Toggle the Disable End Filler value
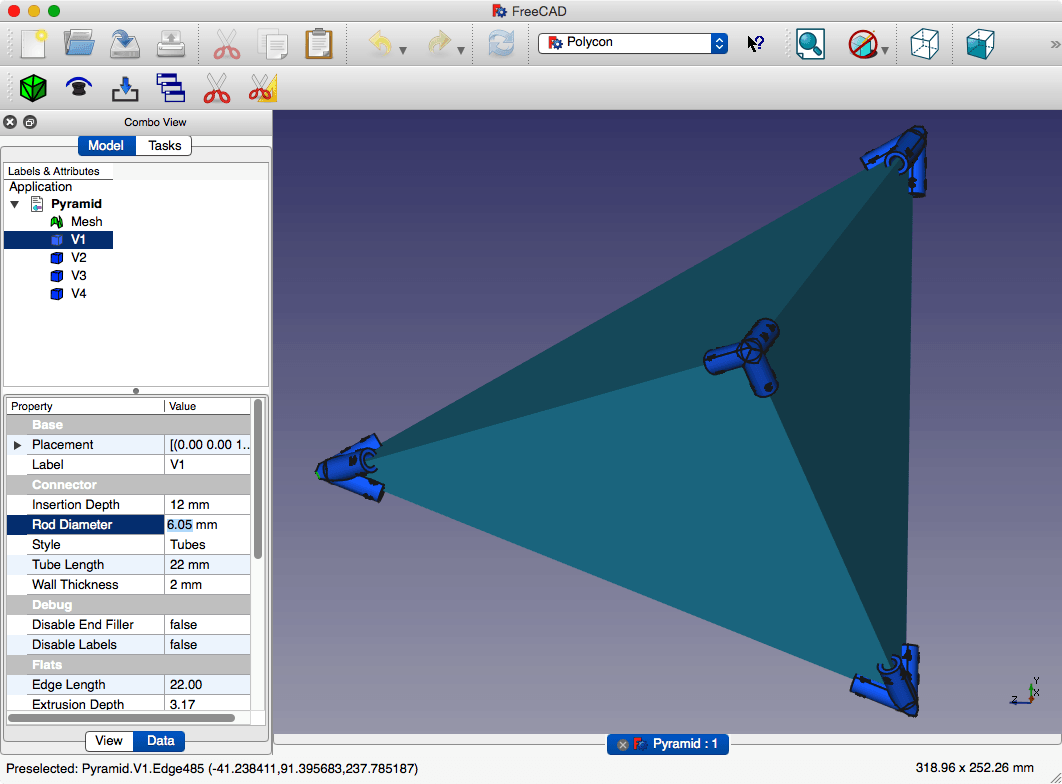This screenshot has height=784, width=1062. point(206,625)
